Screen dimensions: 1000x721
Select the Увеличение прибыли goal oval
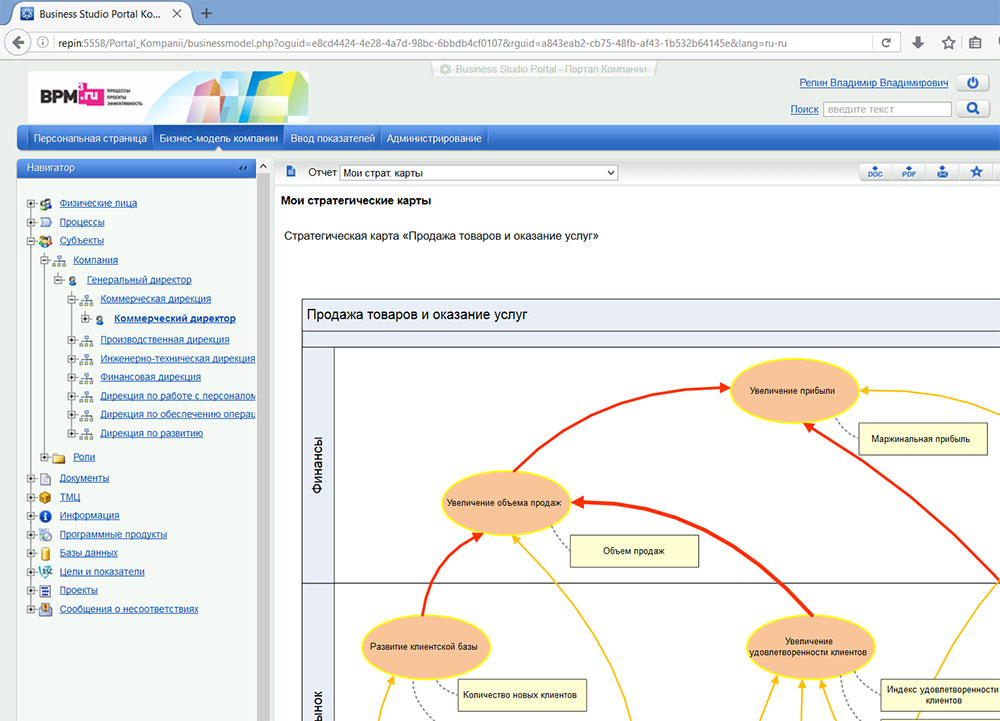point(794,391)
